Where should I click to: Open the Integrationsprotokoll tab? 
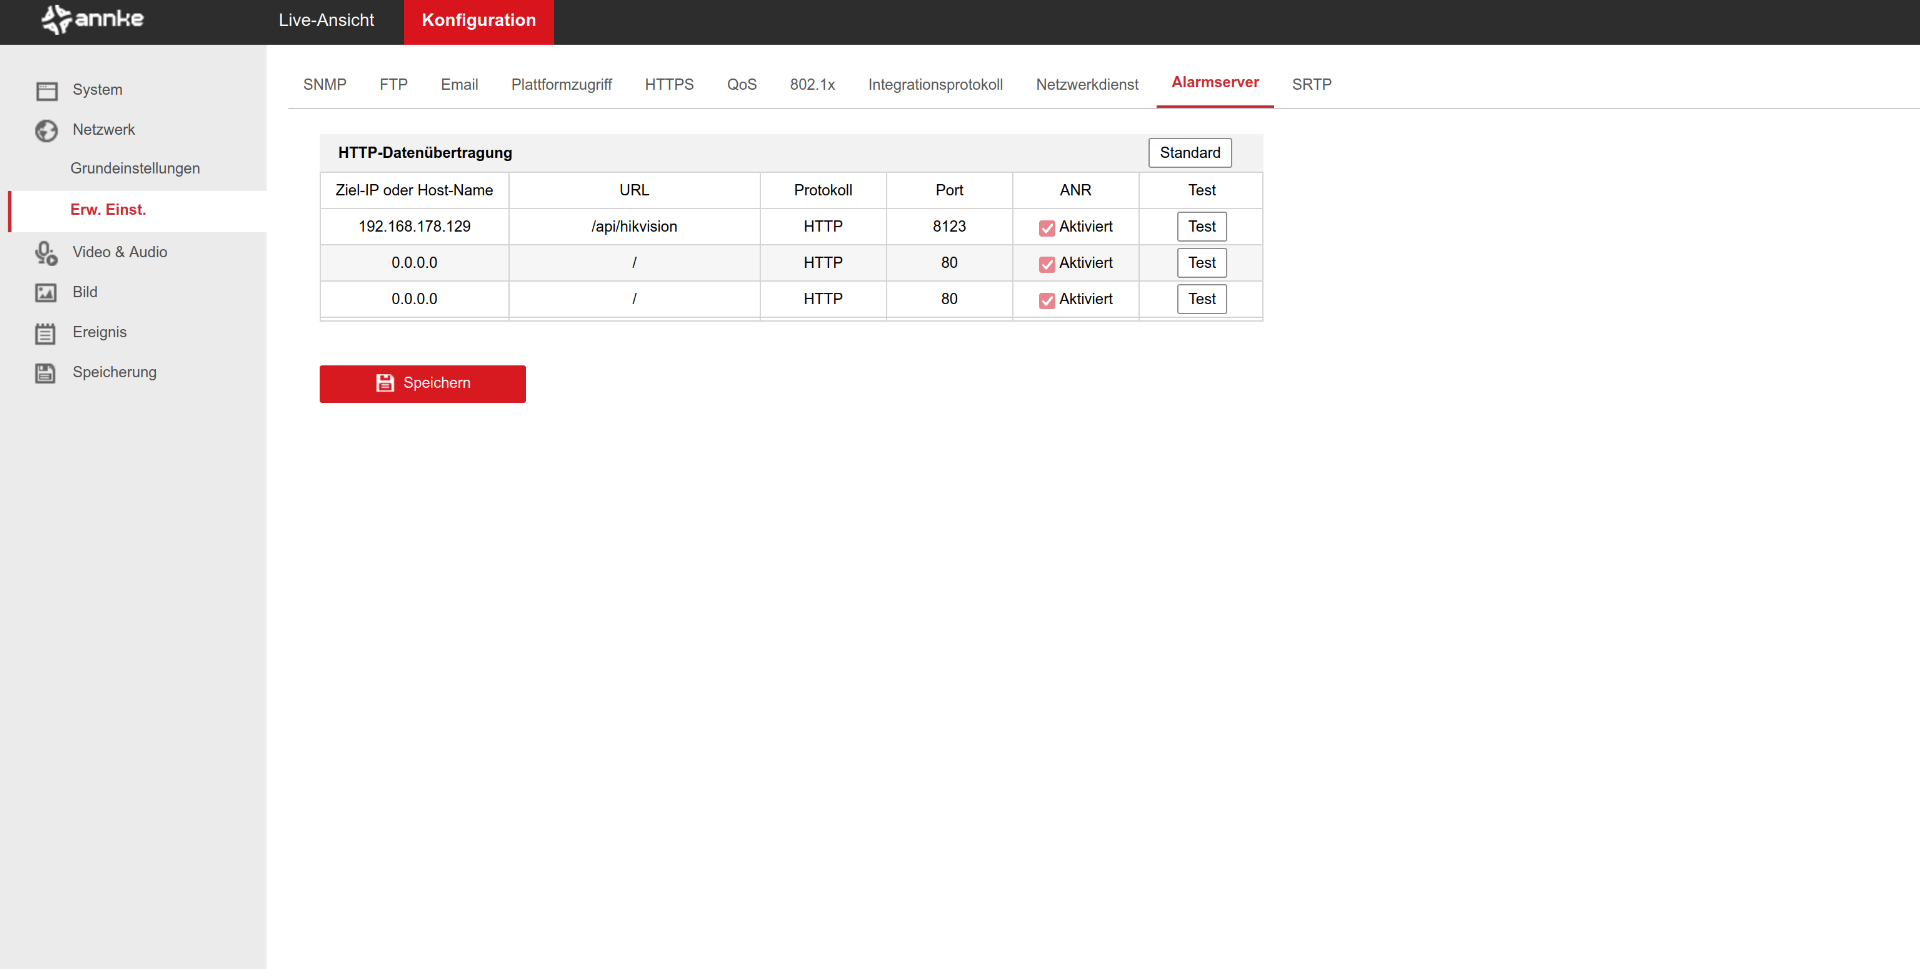[934, 85]
